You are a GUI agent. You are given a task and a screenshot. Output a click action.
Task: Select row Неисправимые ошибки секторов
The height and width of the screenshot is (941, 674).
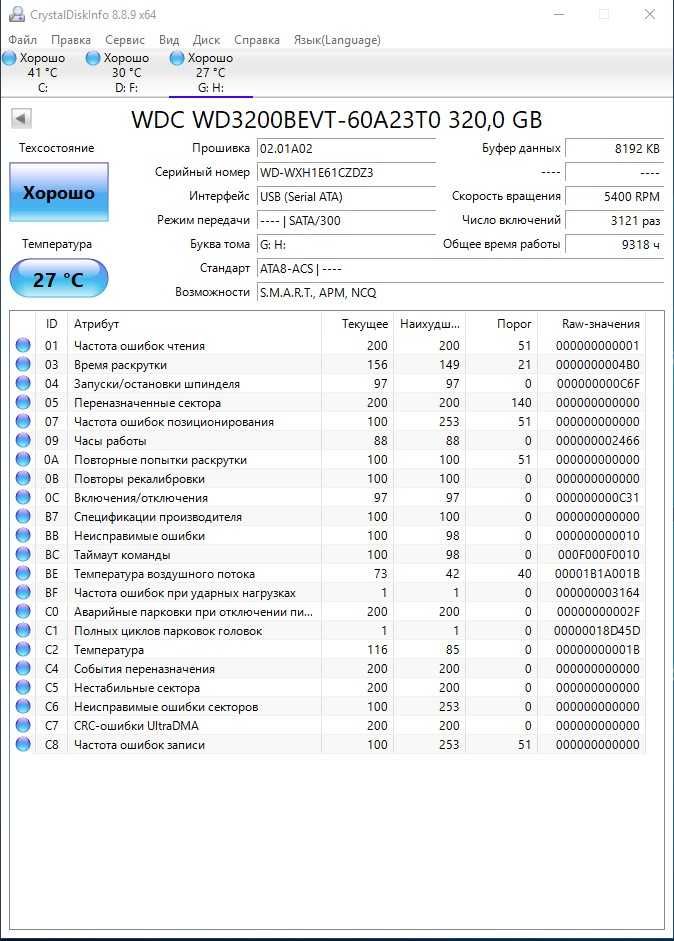[328, 706]
